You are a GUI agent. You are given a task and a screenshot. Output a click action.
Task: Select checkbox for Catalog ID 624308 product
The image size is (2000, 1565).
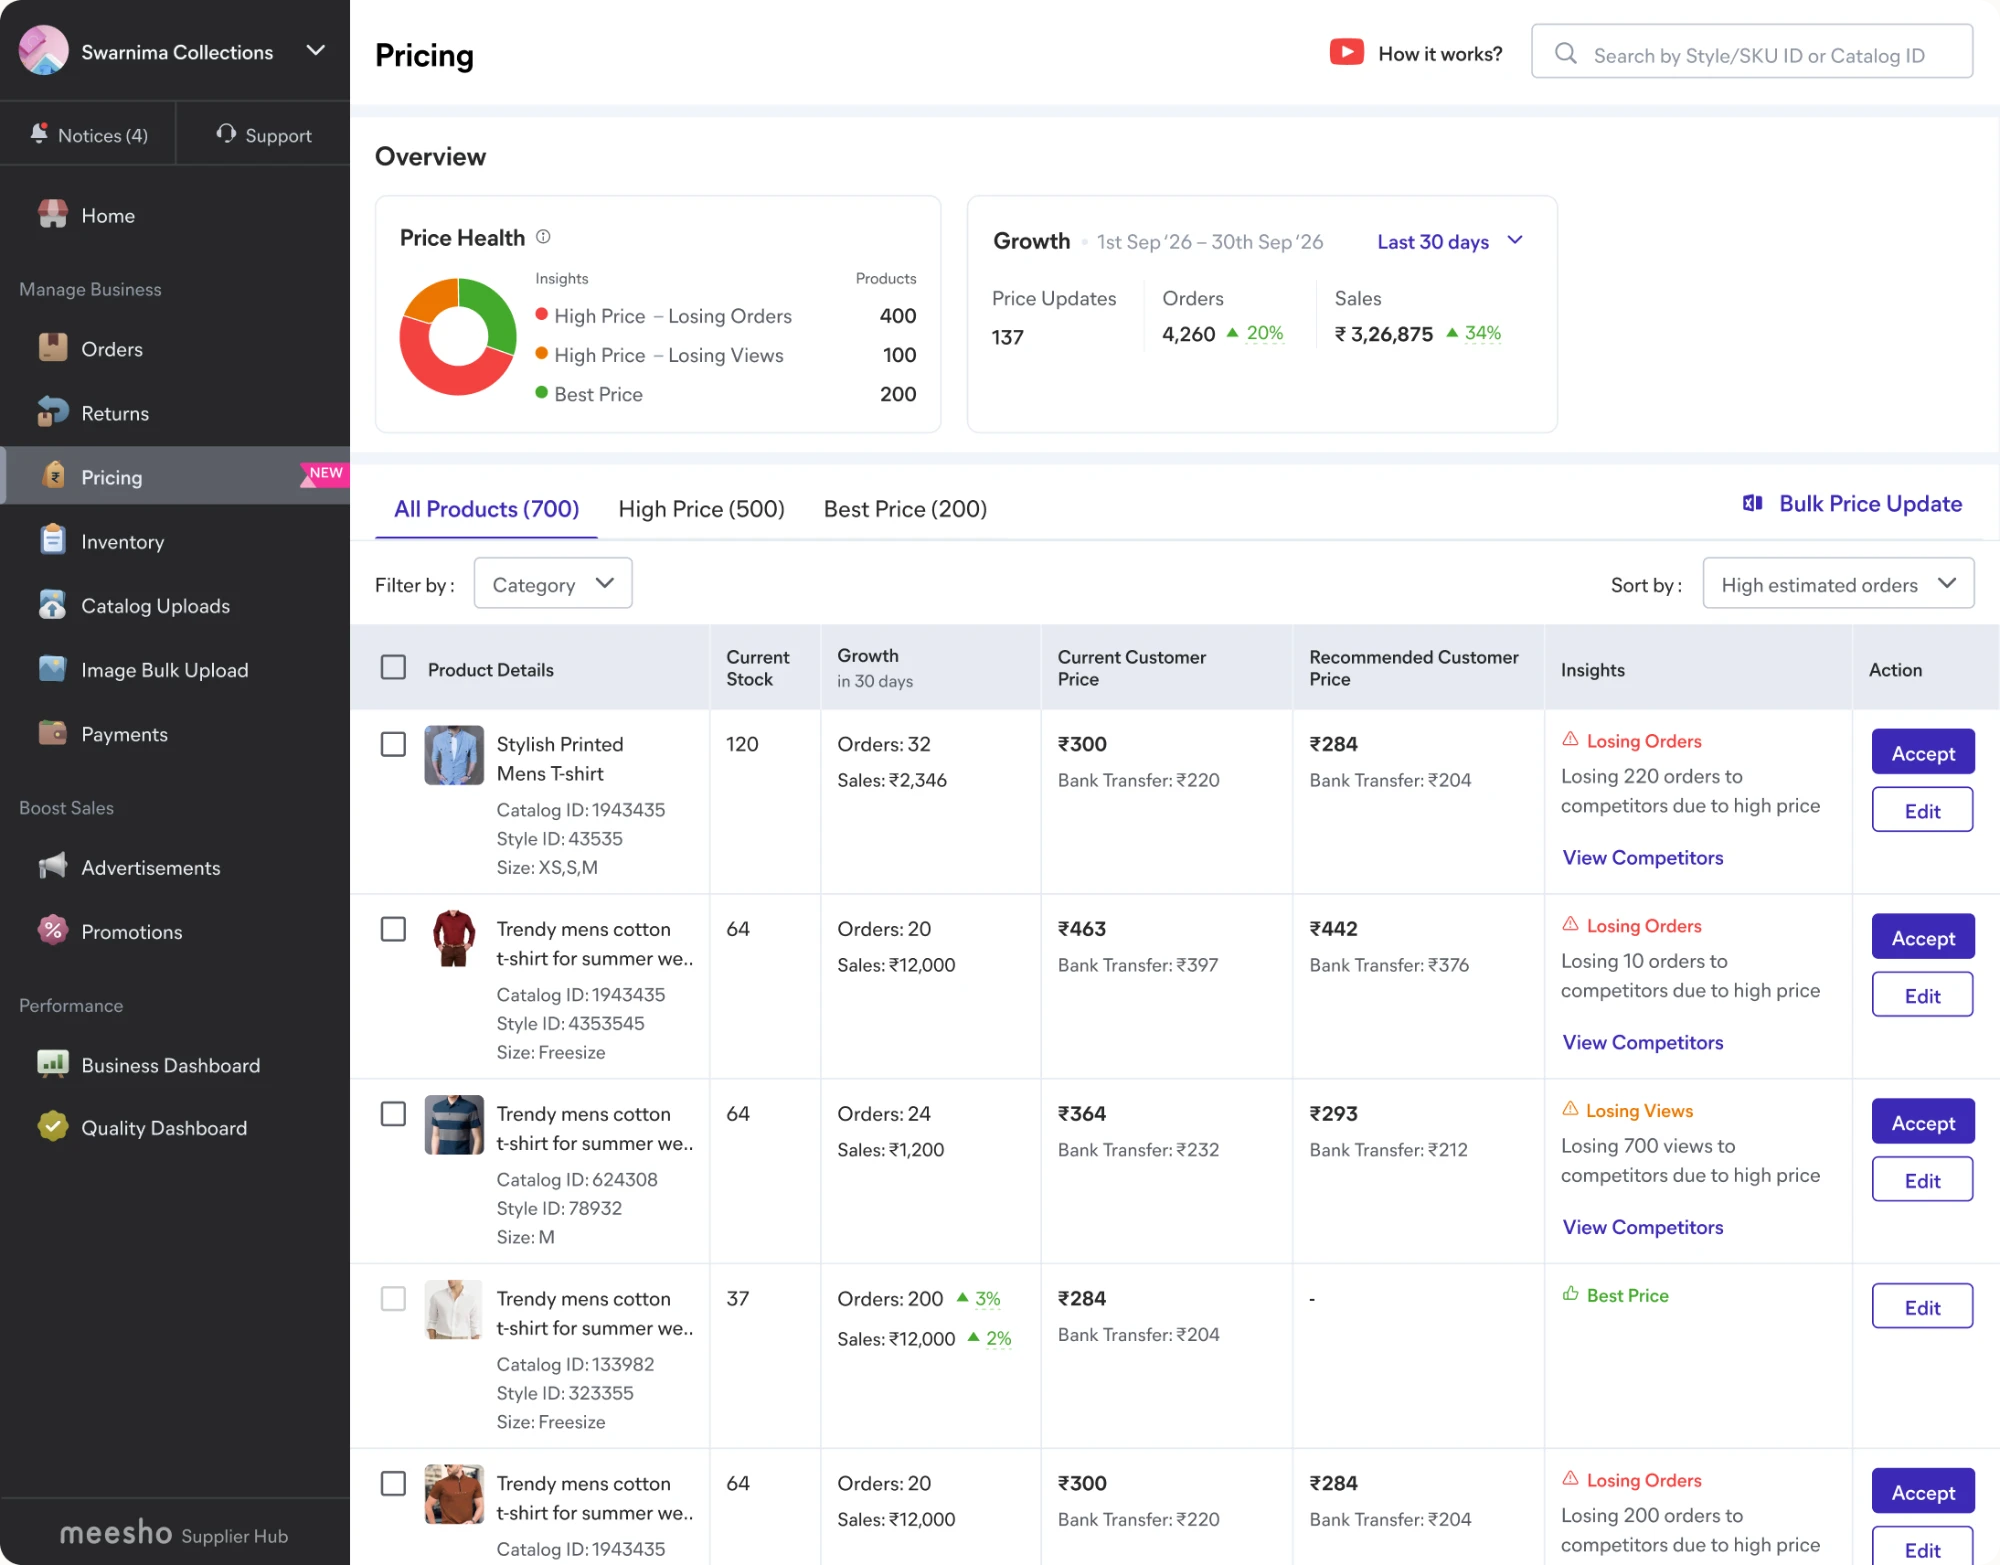(393, 1114)
